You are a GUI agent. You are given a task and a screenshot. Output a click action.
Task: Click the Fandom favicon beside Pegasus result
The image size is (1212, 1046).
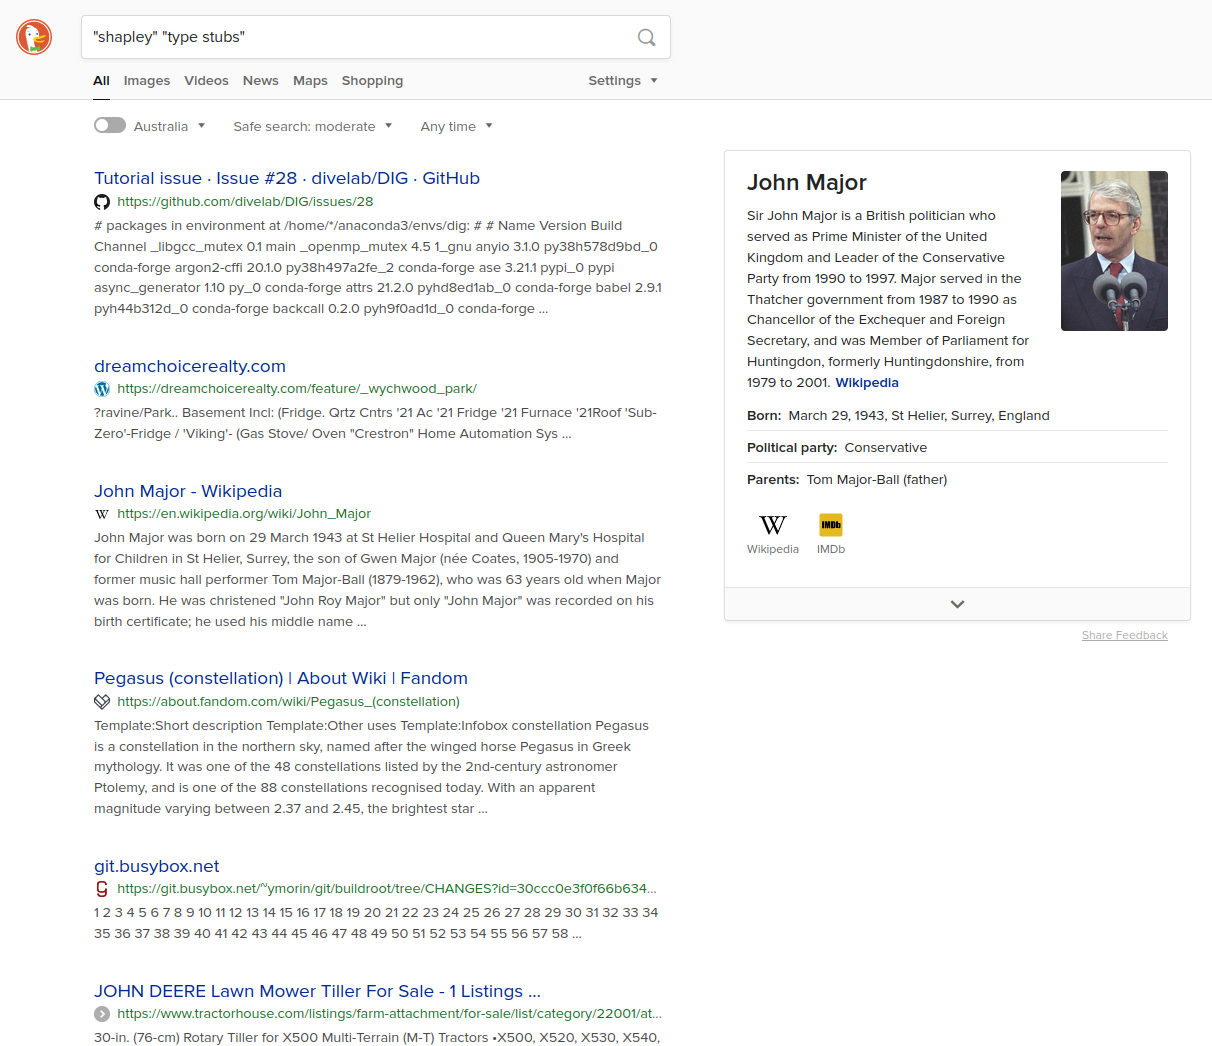click(102, 702)
